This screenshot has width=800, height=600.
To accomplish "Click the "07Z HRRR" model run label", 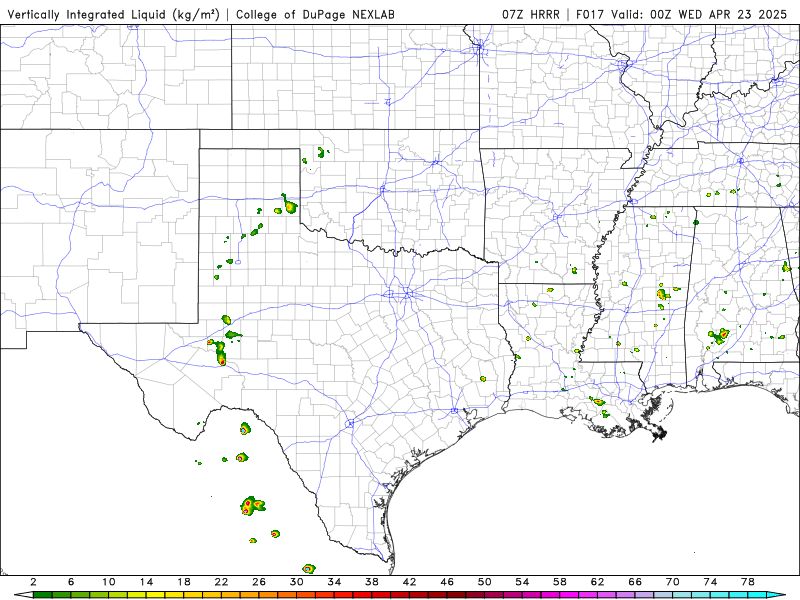I will [x=531, y=14].
